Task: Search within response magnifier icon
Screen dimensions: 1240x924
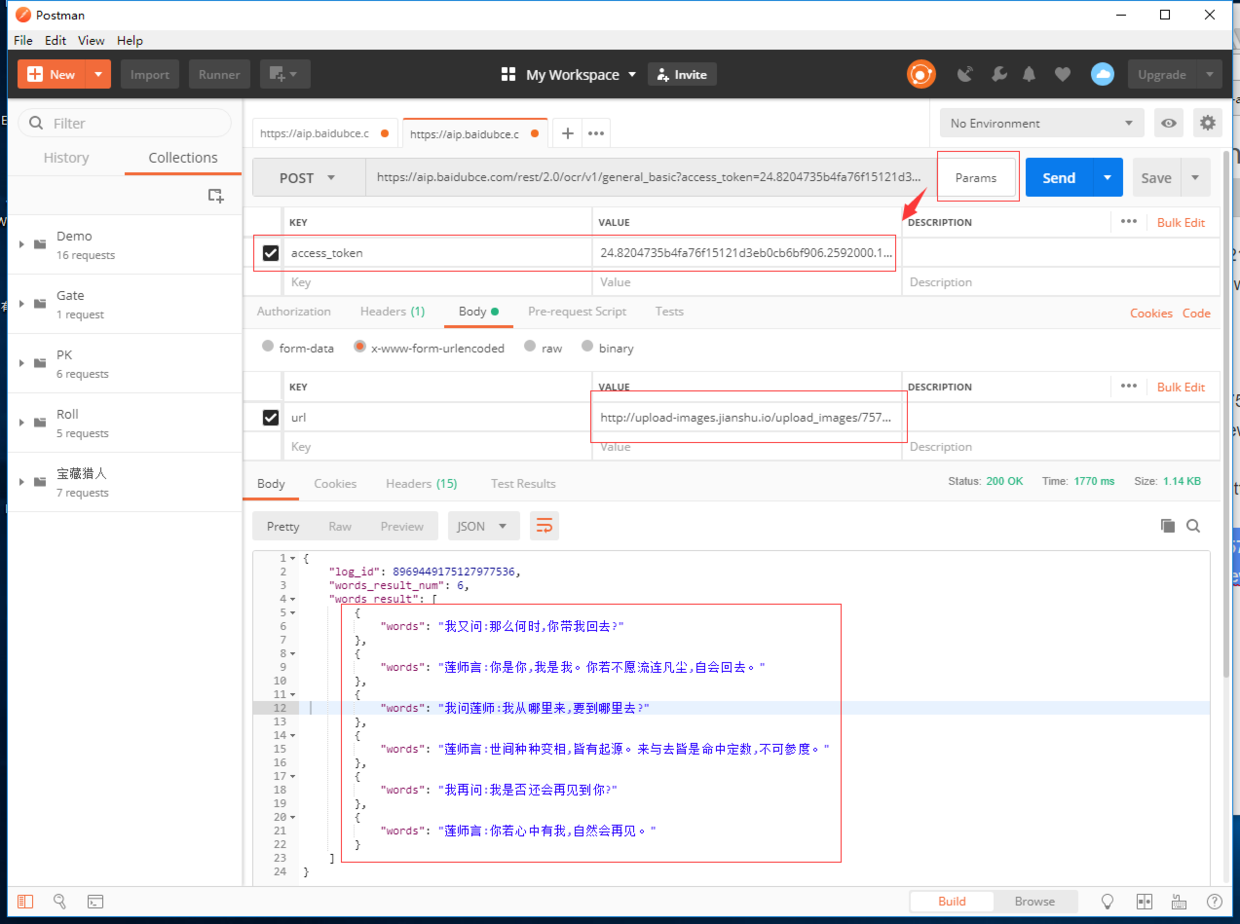Action: click(x=1193, y=526)
